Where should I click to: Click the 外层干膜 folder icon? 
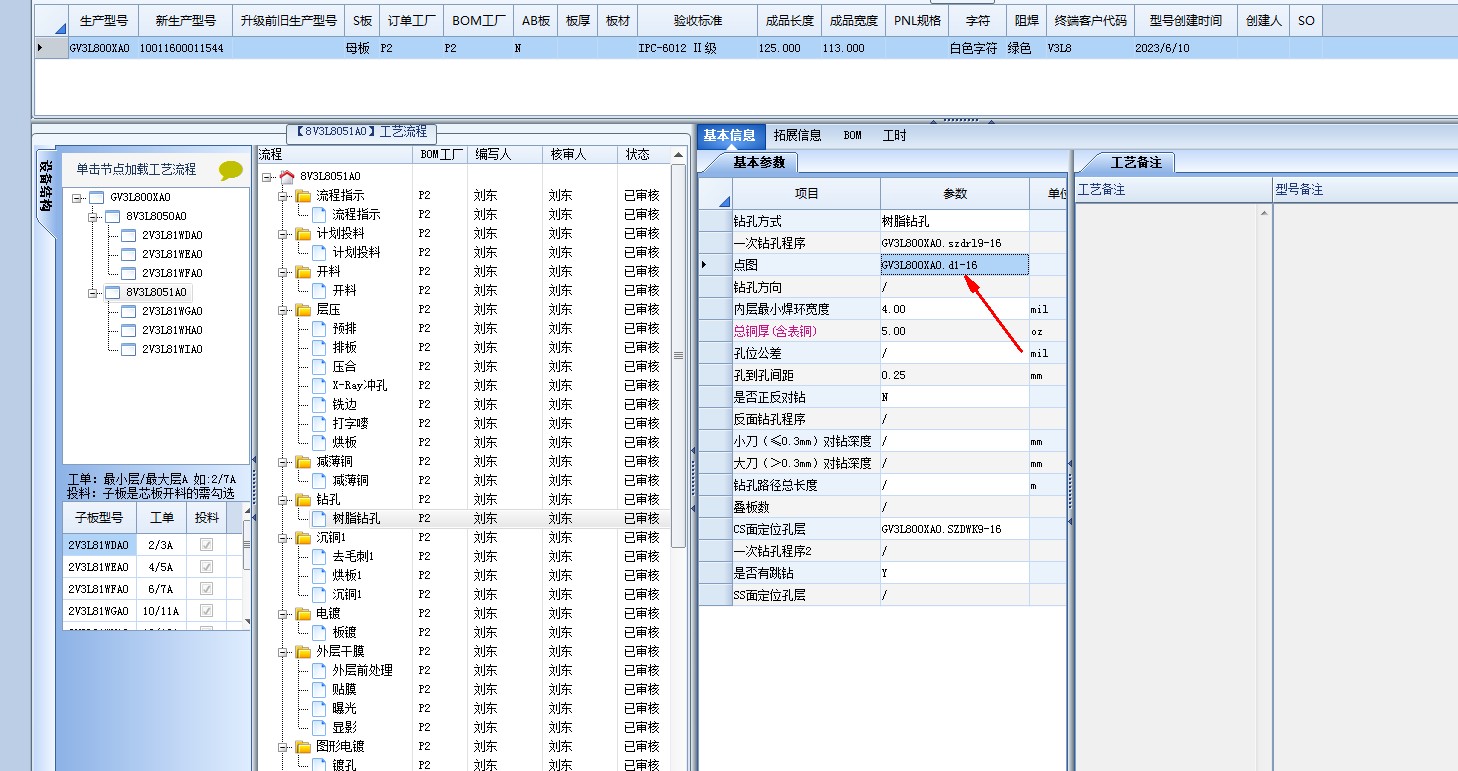(x=304, y=652)
